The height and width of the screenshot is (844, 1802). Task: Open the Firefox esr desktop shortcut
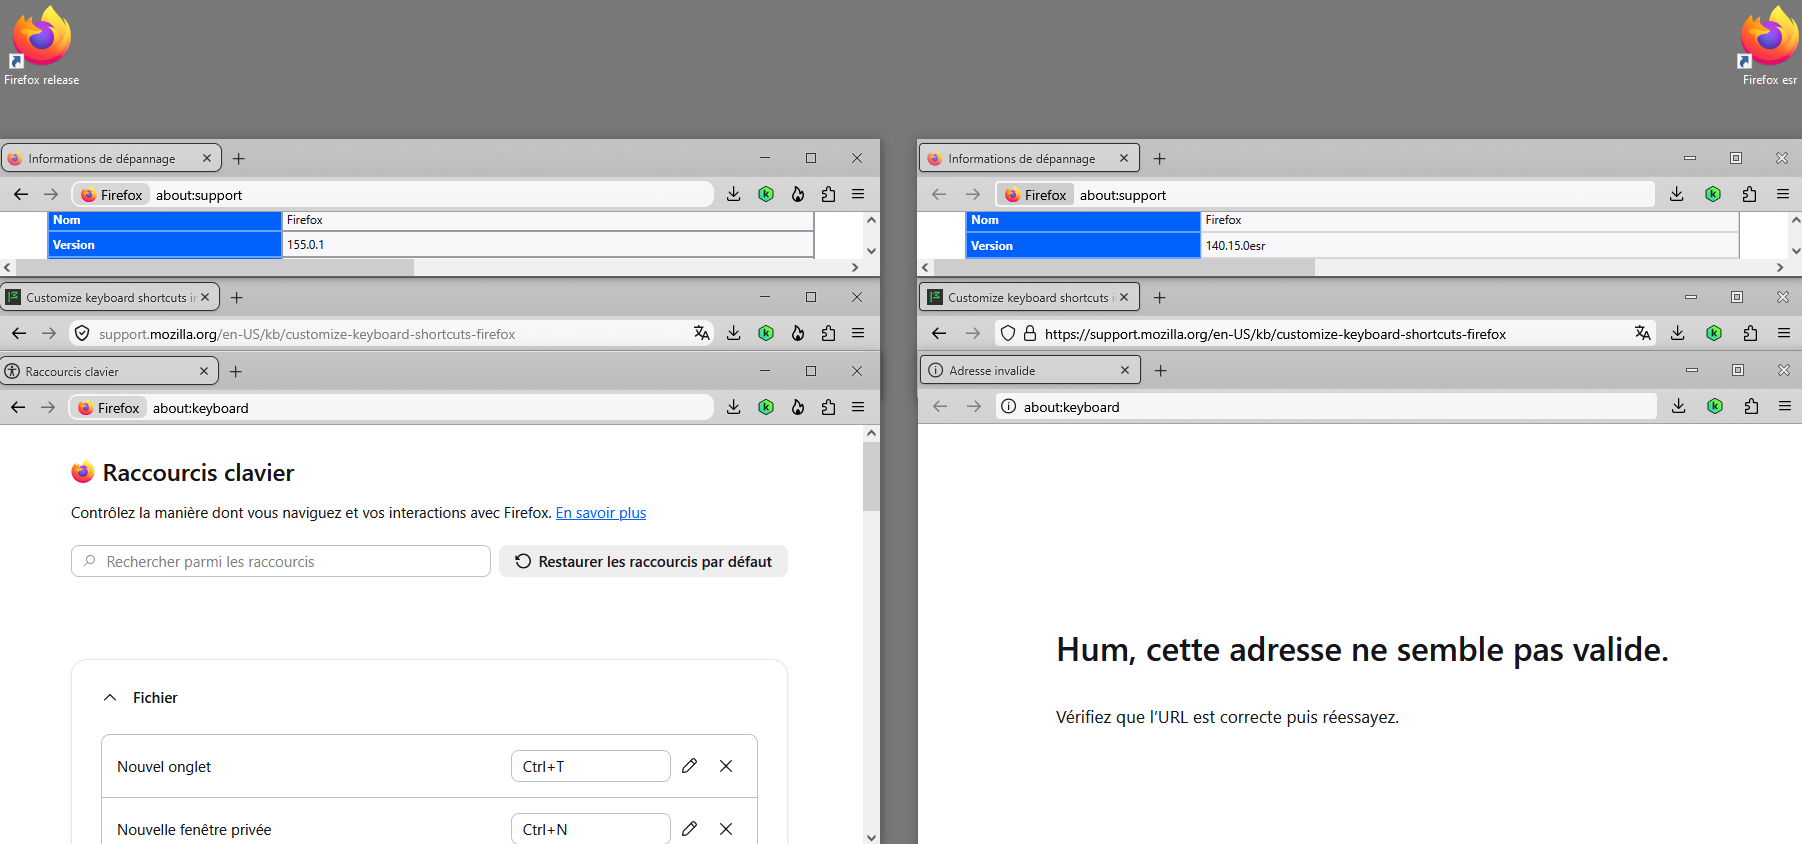coord(1769,45)
